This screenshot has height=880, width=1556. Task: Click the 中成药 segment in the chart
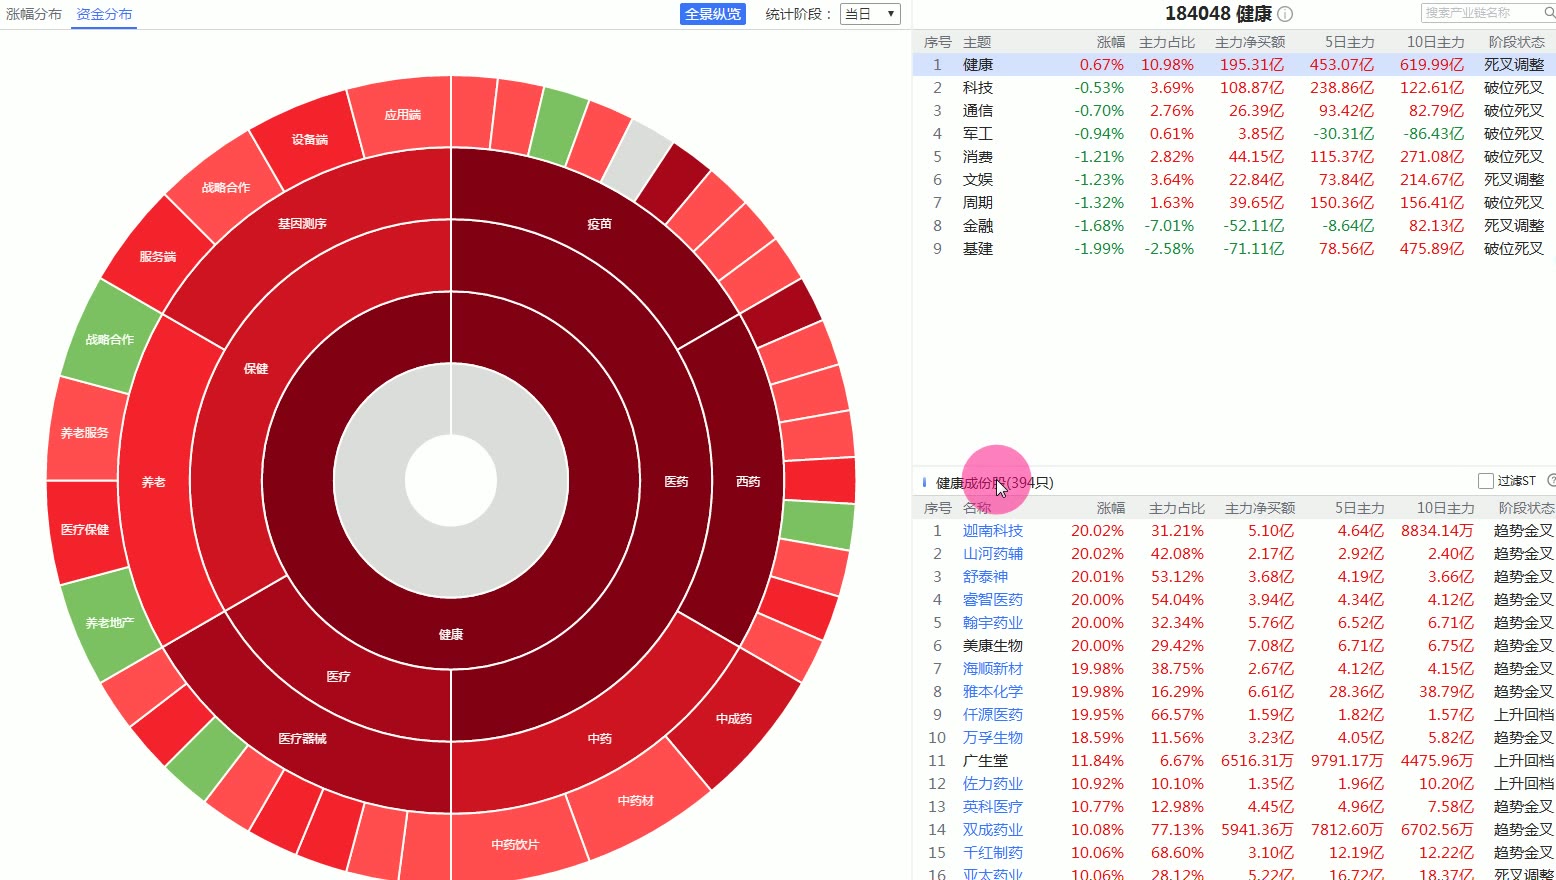[733, 718]
